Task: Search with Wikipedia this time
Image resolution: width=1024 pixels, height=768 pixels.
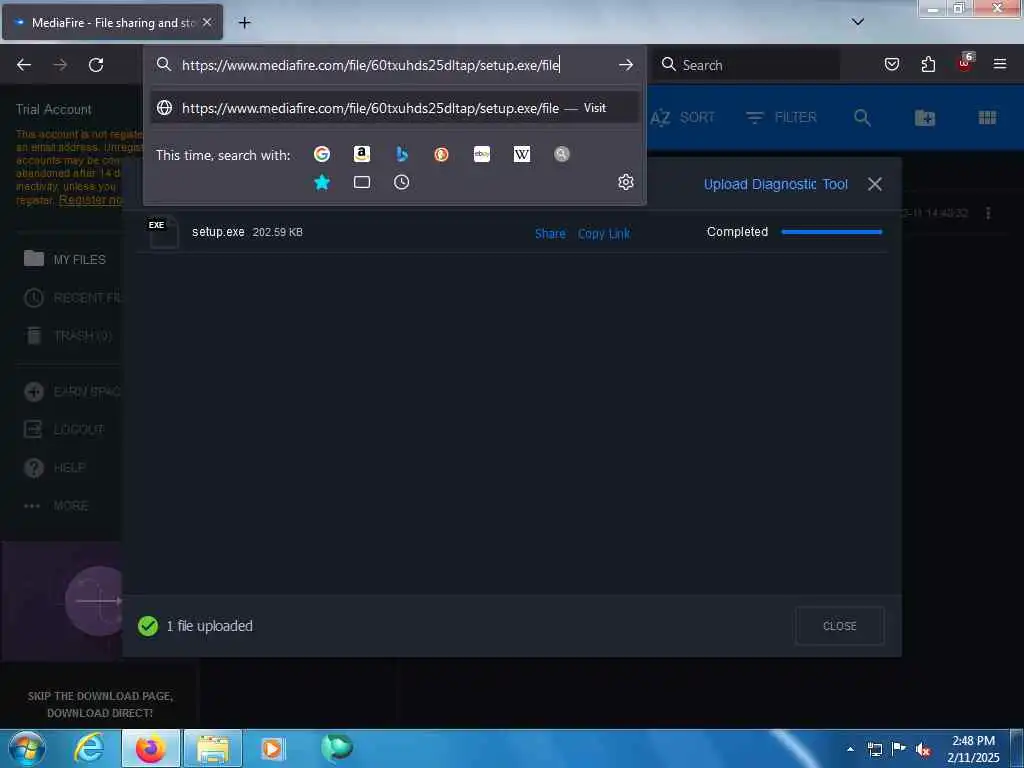Action: [522, 154]
